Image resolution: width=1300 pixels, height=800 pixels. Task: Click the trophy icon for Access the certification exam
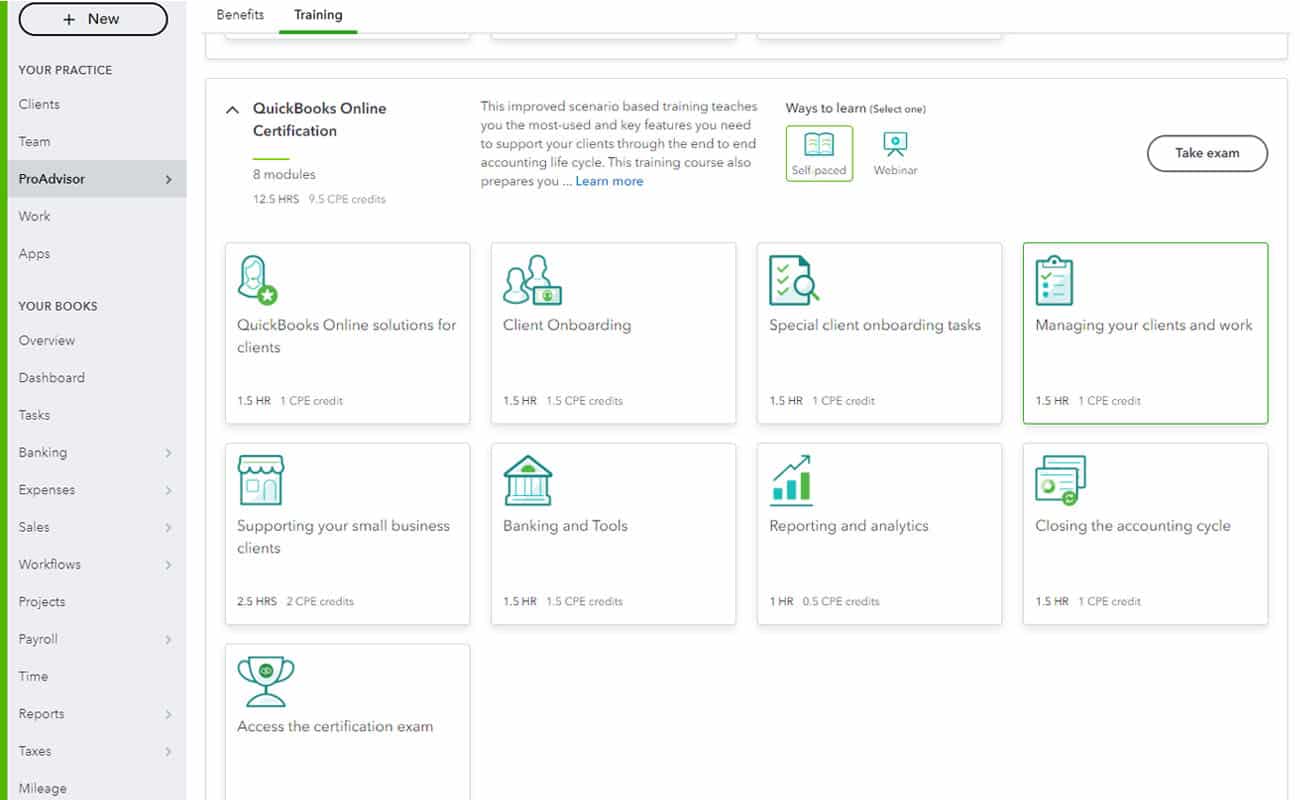point(266,683)
